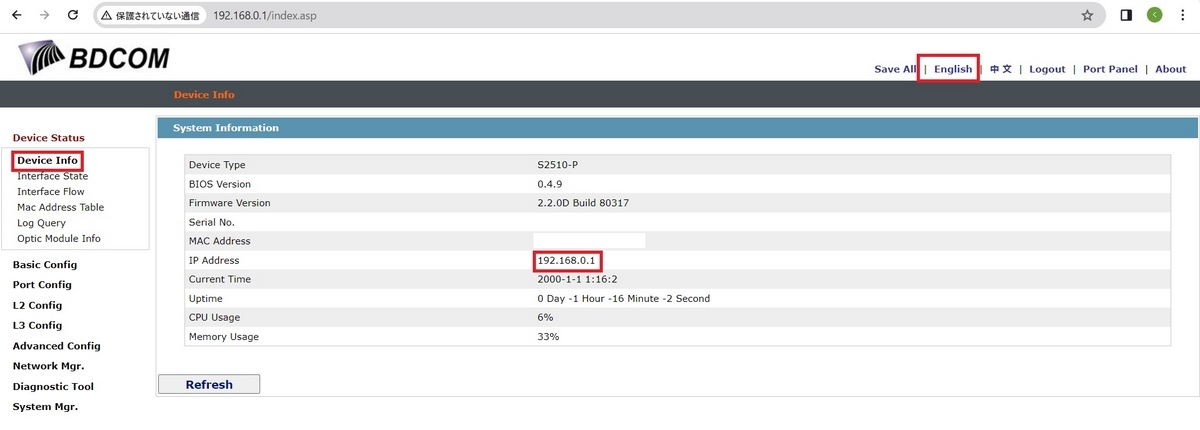Open the Chrome three-dot menu
The image size is (1200, 430).
click(1183, 16)
